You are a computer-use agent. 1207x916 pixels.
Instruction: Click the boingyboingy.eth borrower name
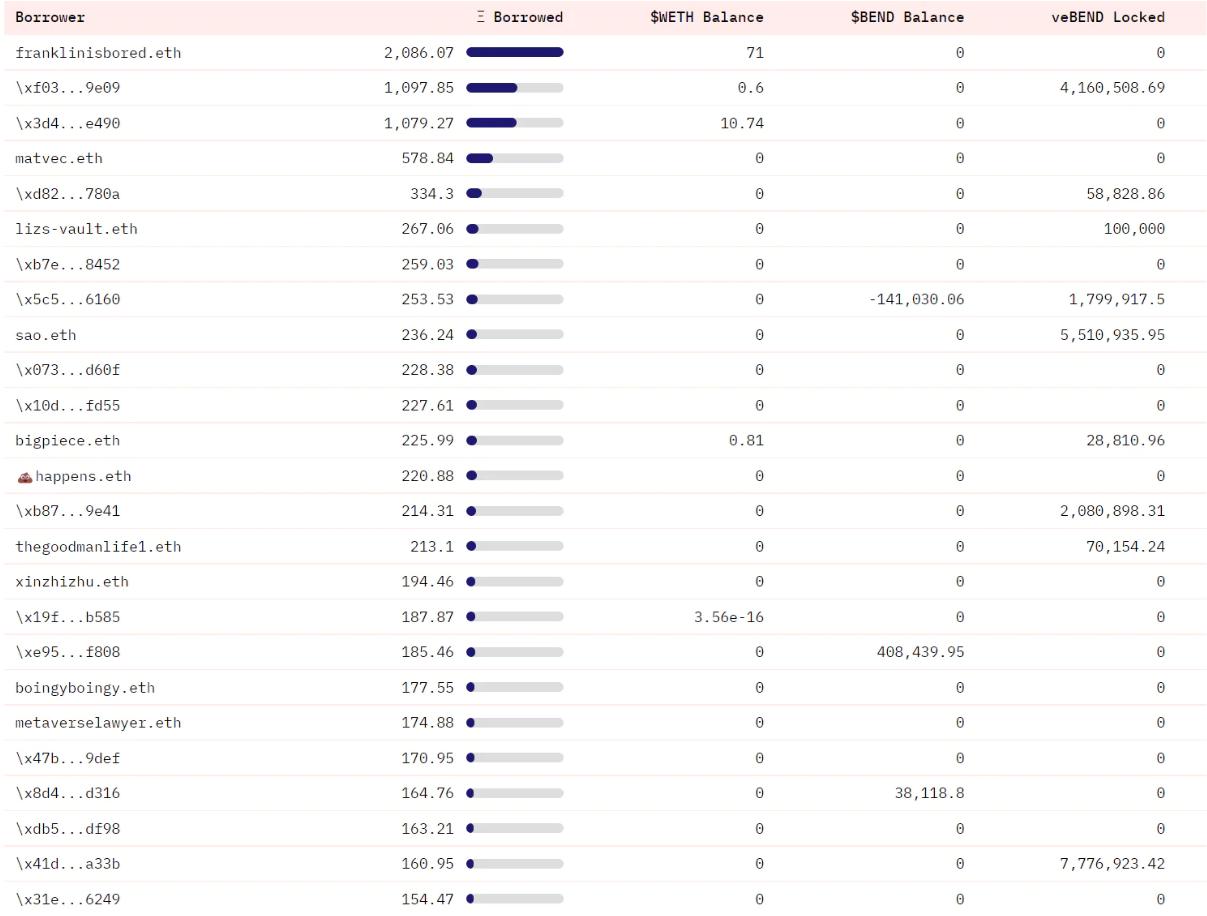click(x=85, y=688)
